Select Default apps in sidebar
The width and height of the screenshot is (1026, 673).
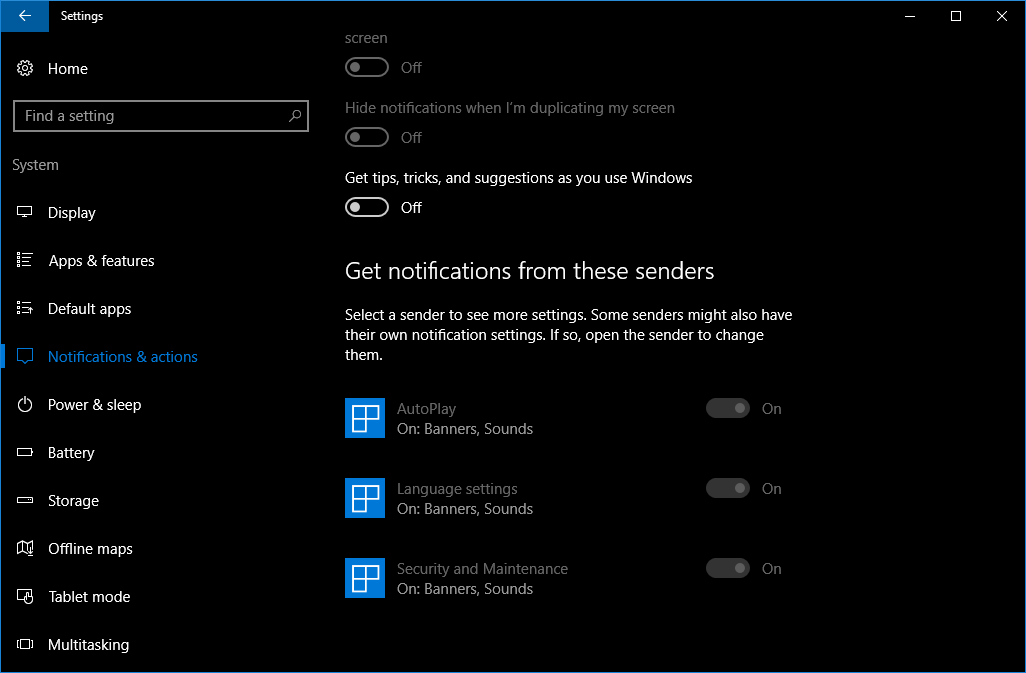89,309
